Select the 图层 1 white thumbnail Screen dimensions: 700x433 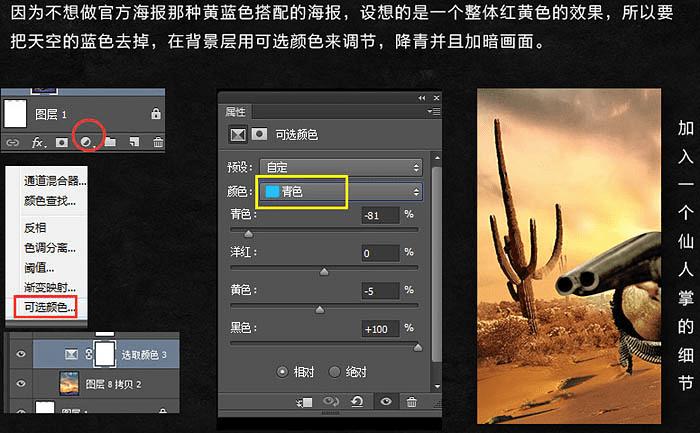[15, 113]
